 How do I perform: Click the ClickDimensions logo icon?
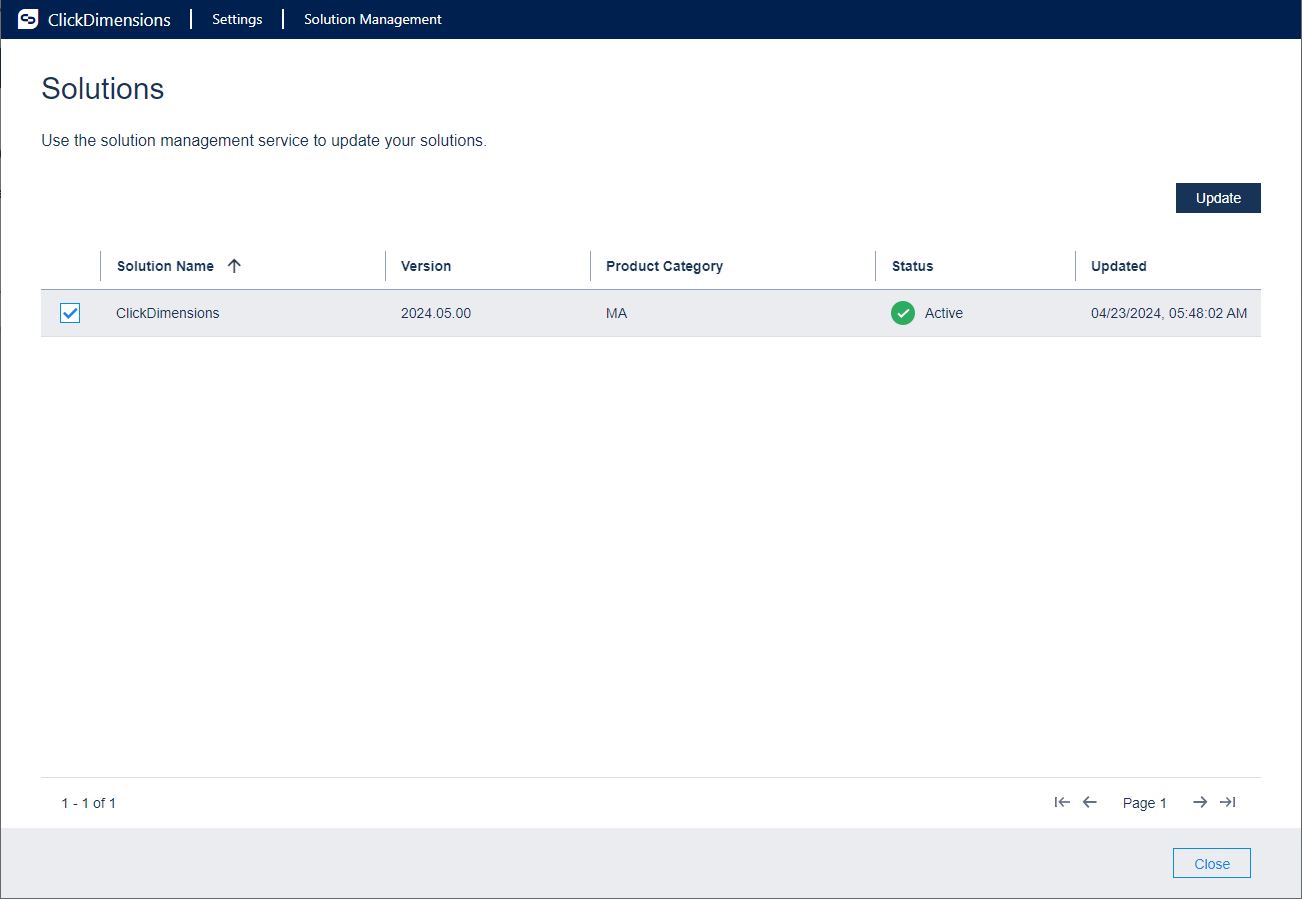(27, 19)
